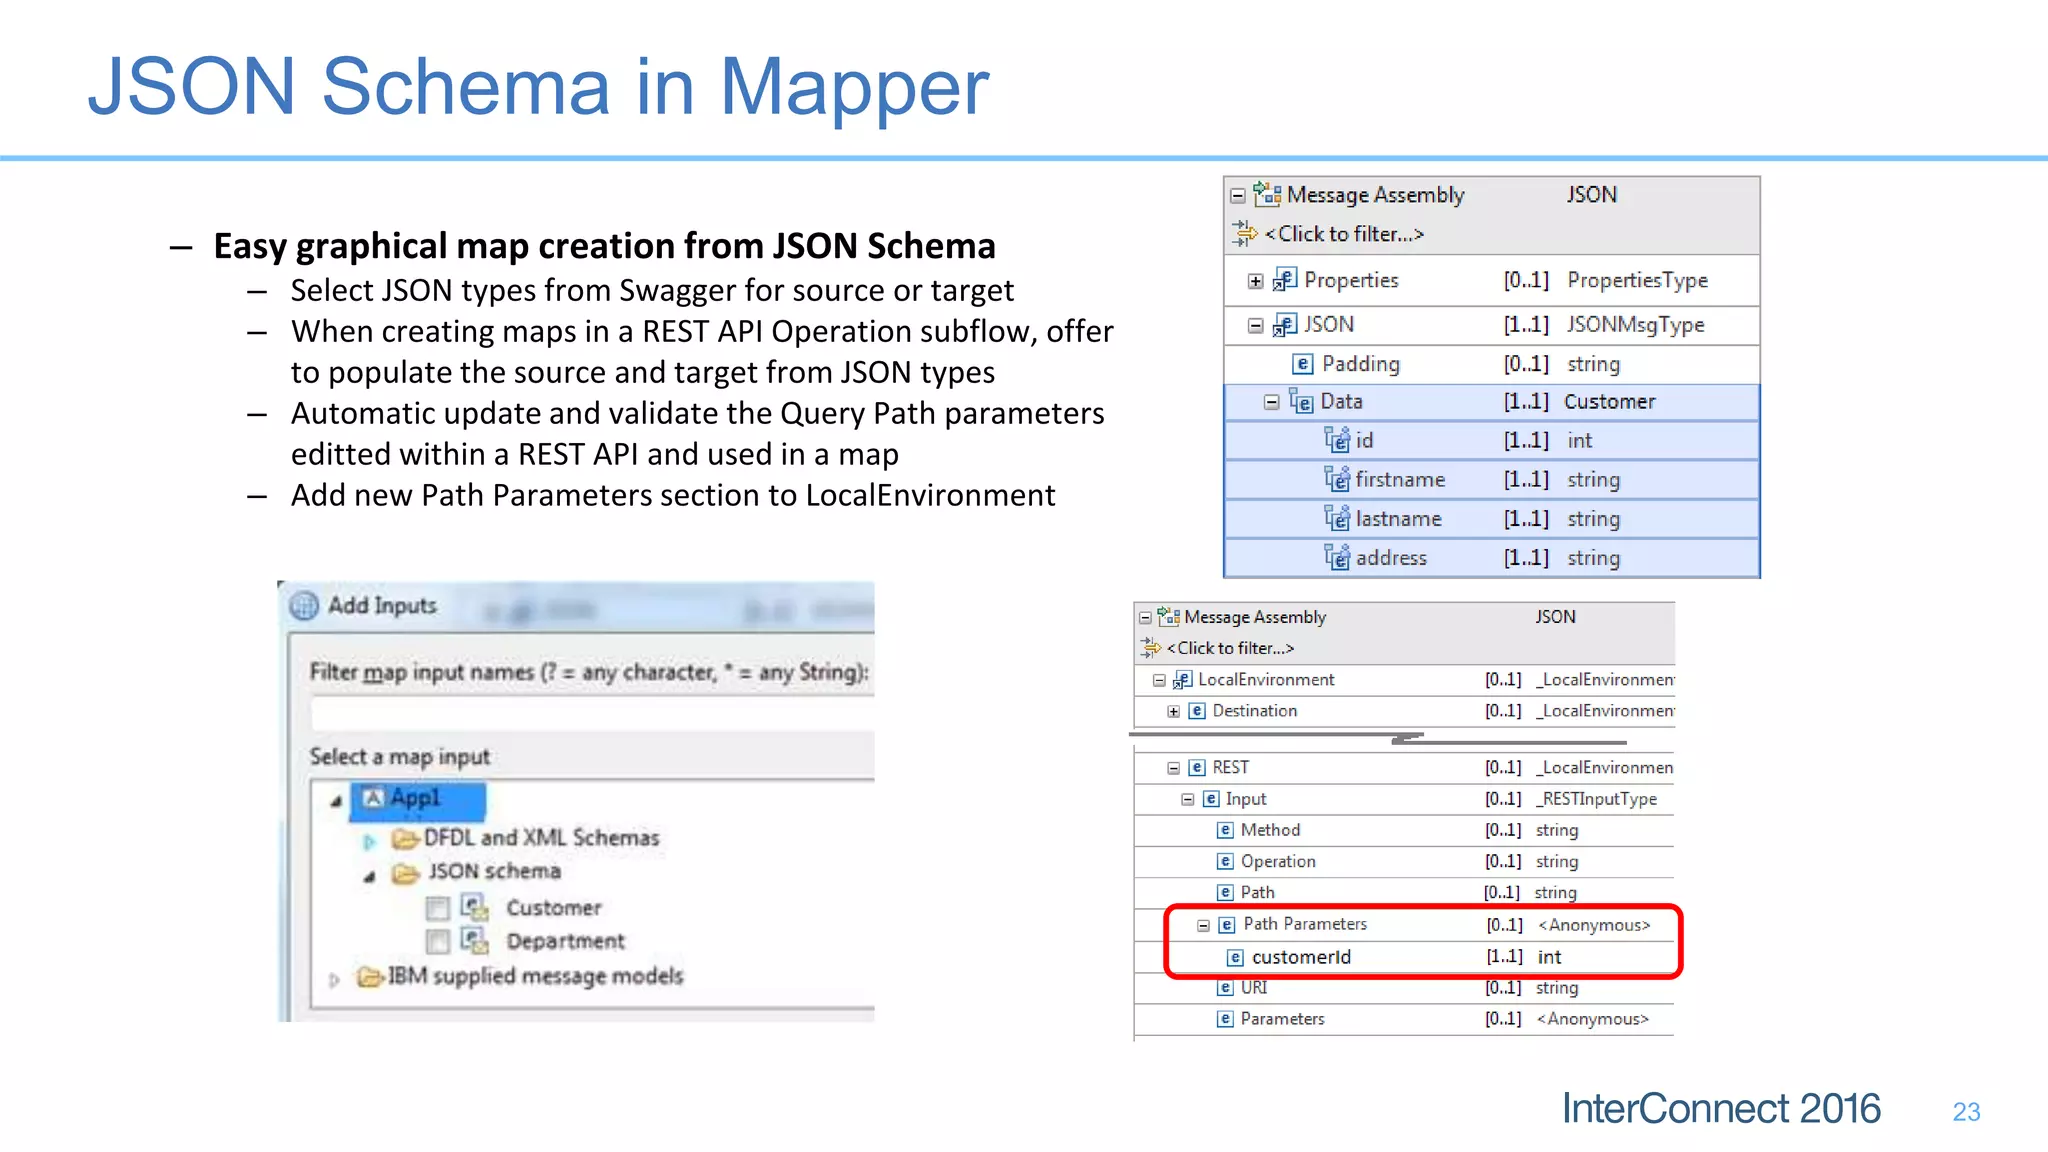Click the Message Assembly icon in top panel
Image resolution: width=2048 pixels, height=1152 pixels.
coord(1267,194)
